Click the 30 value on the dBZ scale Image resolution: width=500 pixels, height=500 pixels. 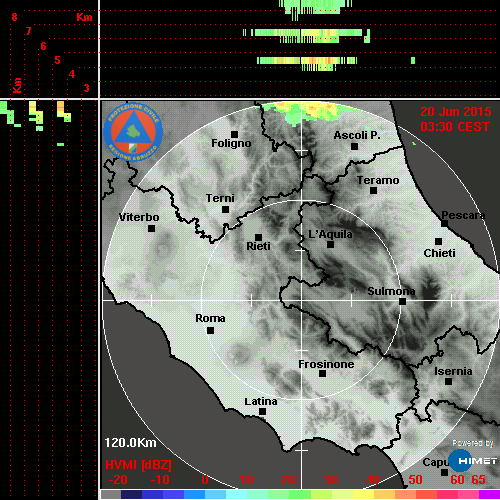[x=330, y=480]
